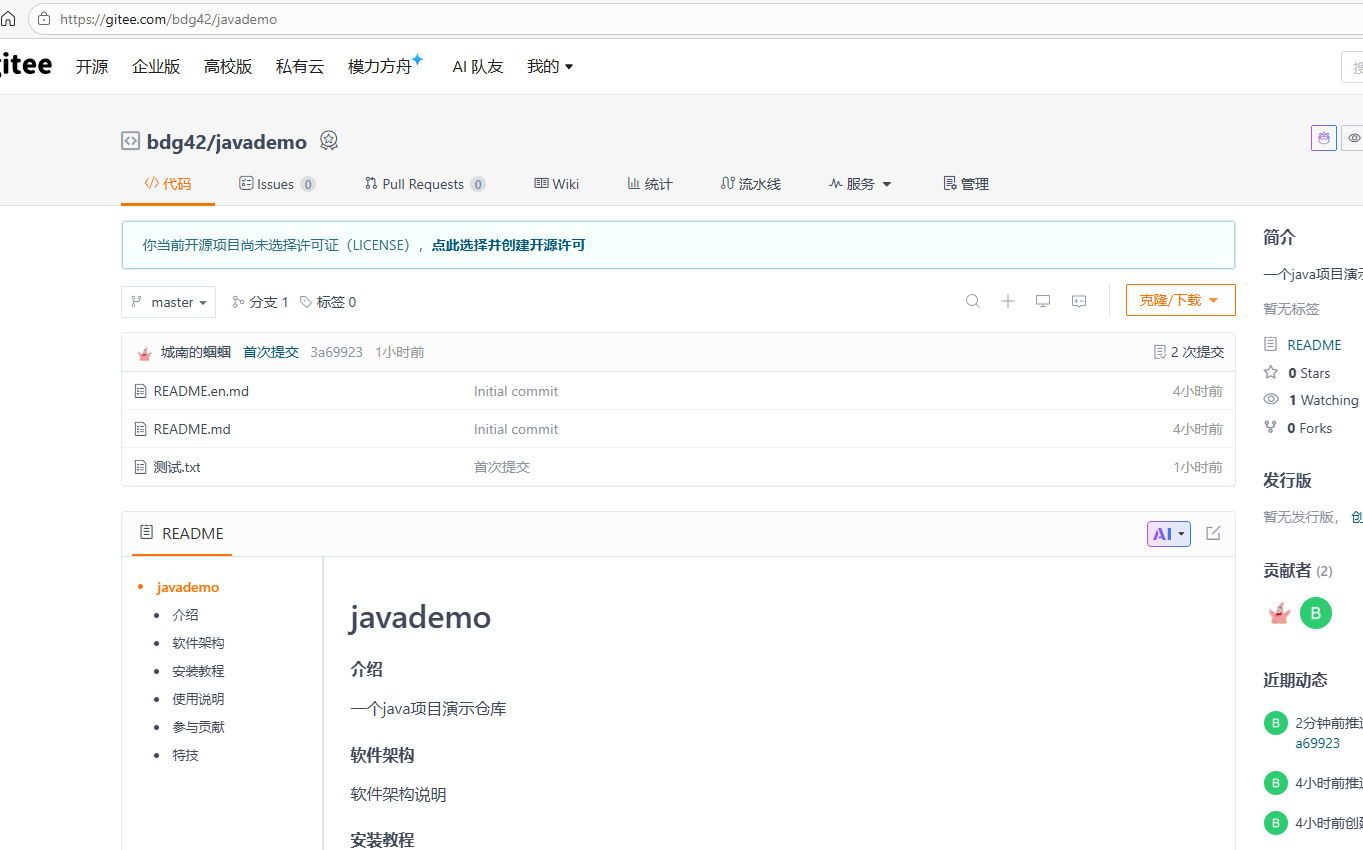
Task: Open the README.md file
Action: pyautogui.click(x=192, y=429)
